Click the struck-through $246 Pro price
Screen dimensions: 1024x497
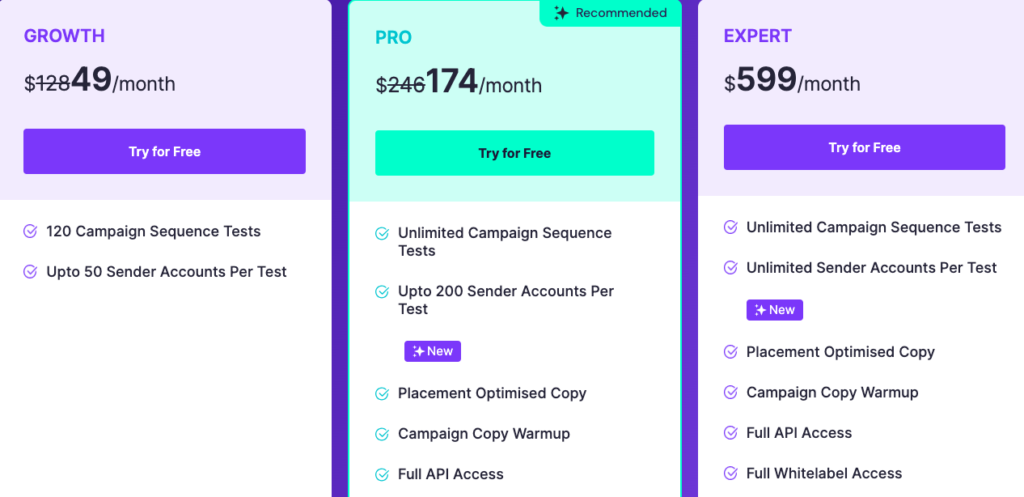tap(400, 86)
